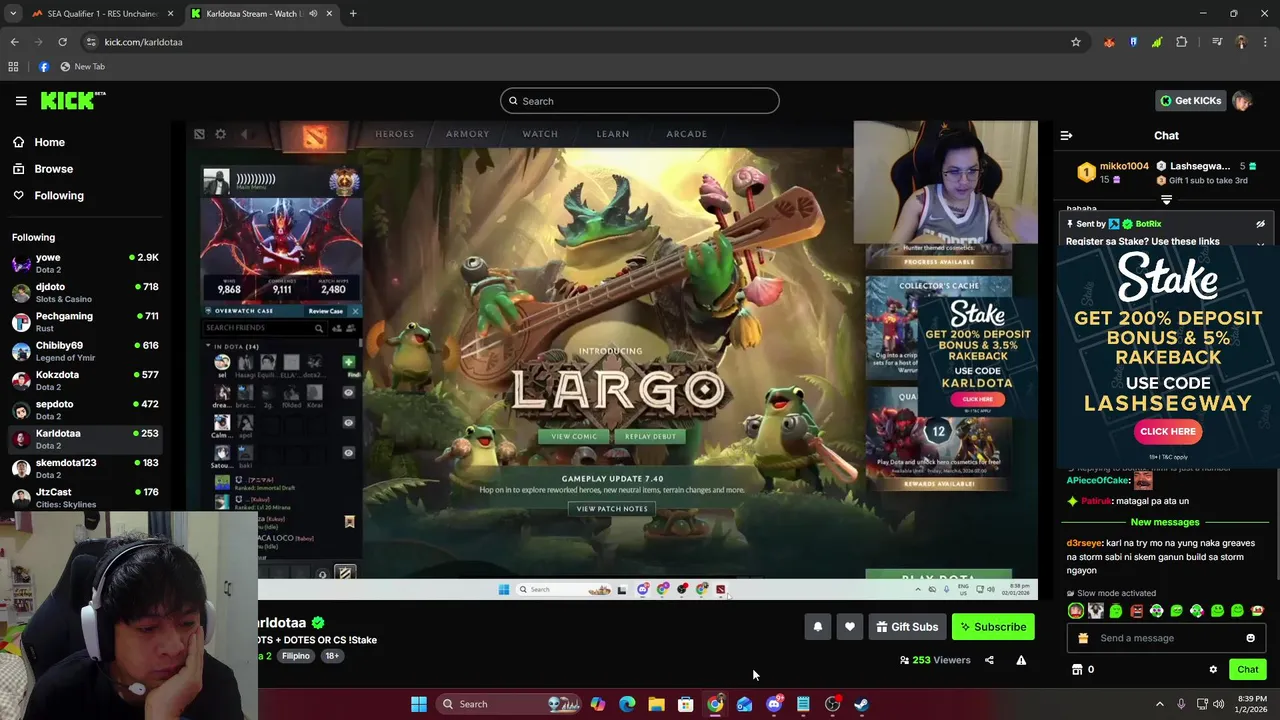This screenshot has height=720, width=1280.
Task: Open Chrome apps grid icon
Action: (x=13, y=67)
